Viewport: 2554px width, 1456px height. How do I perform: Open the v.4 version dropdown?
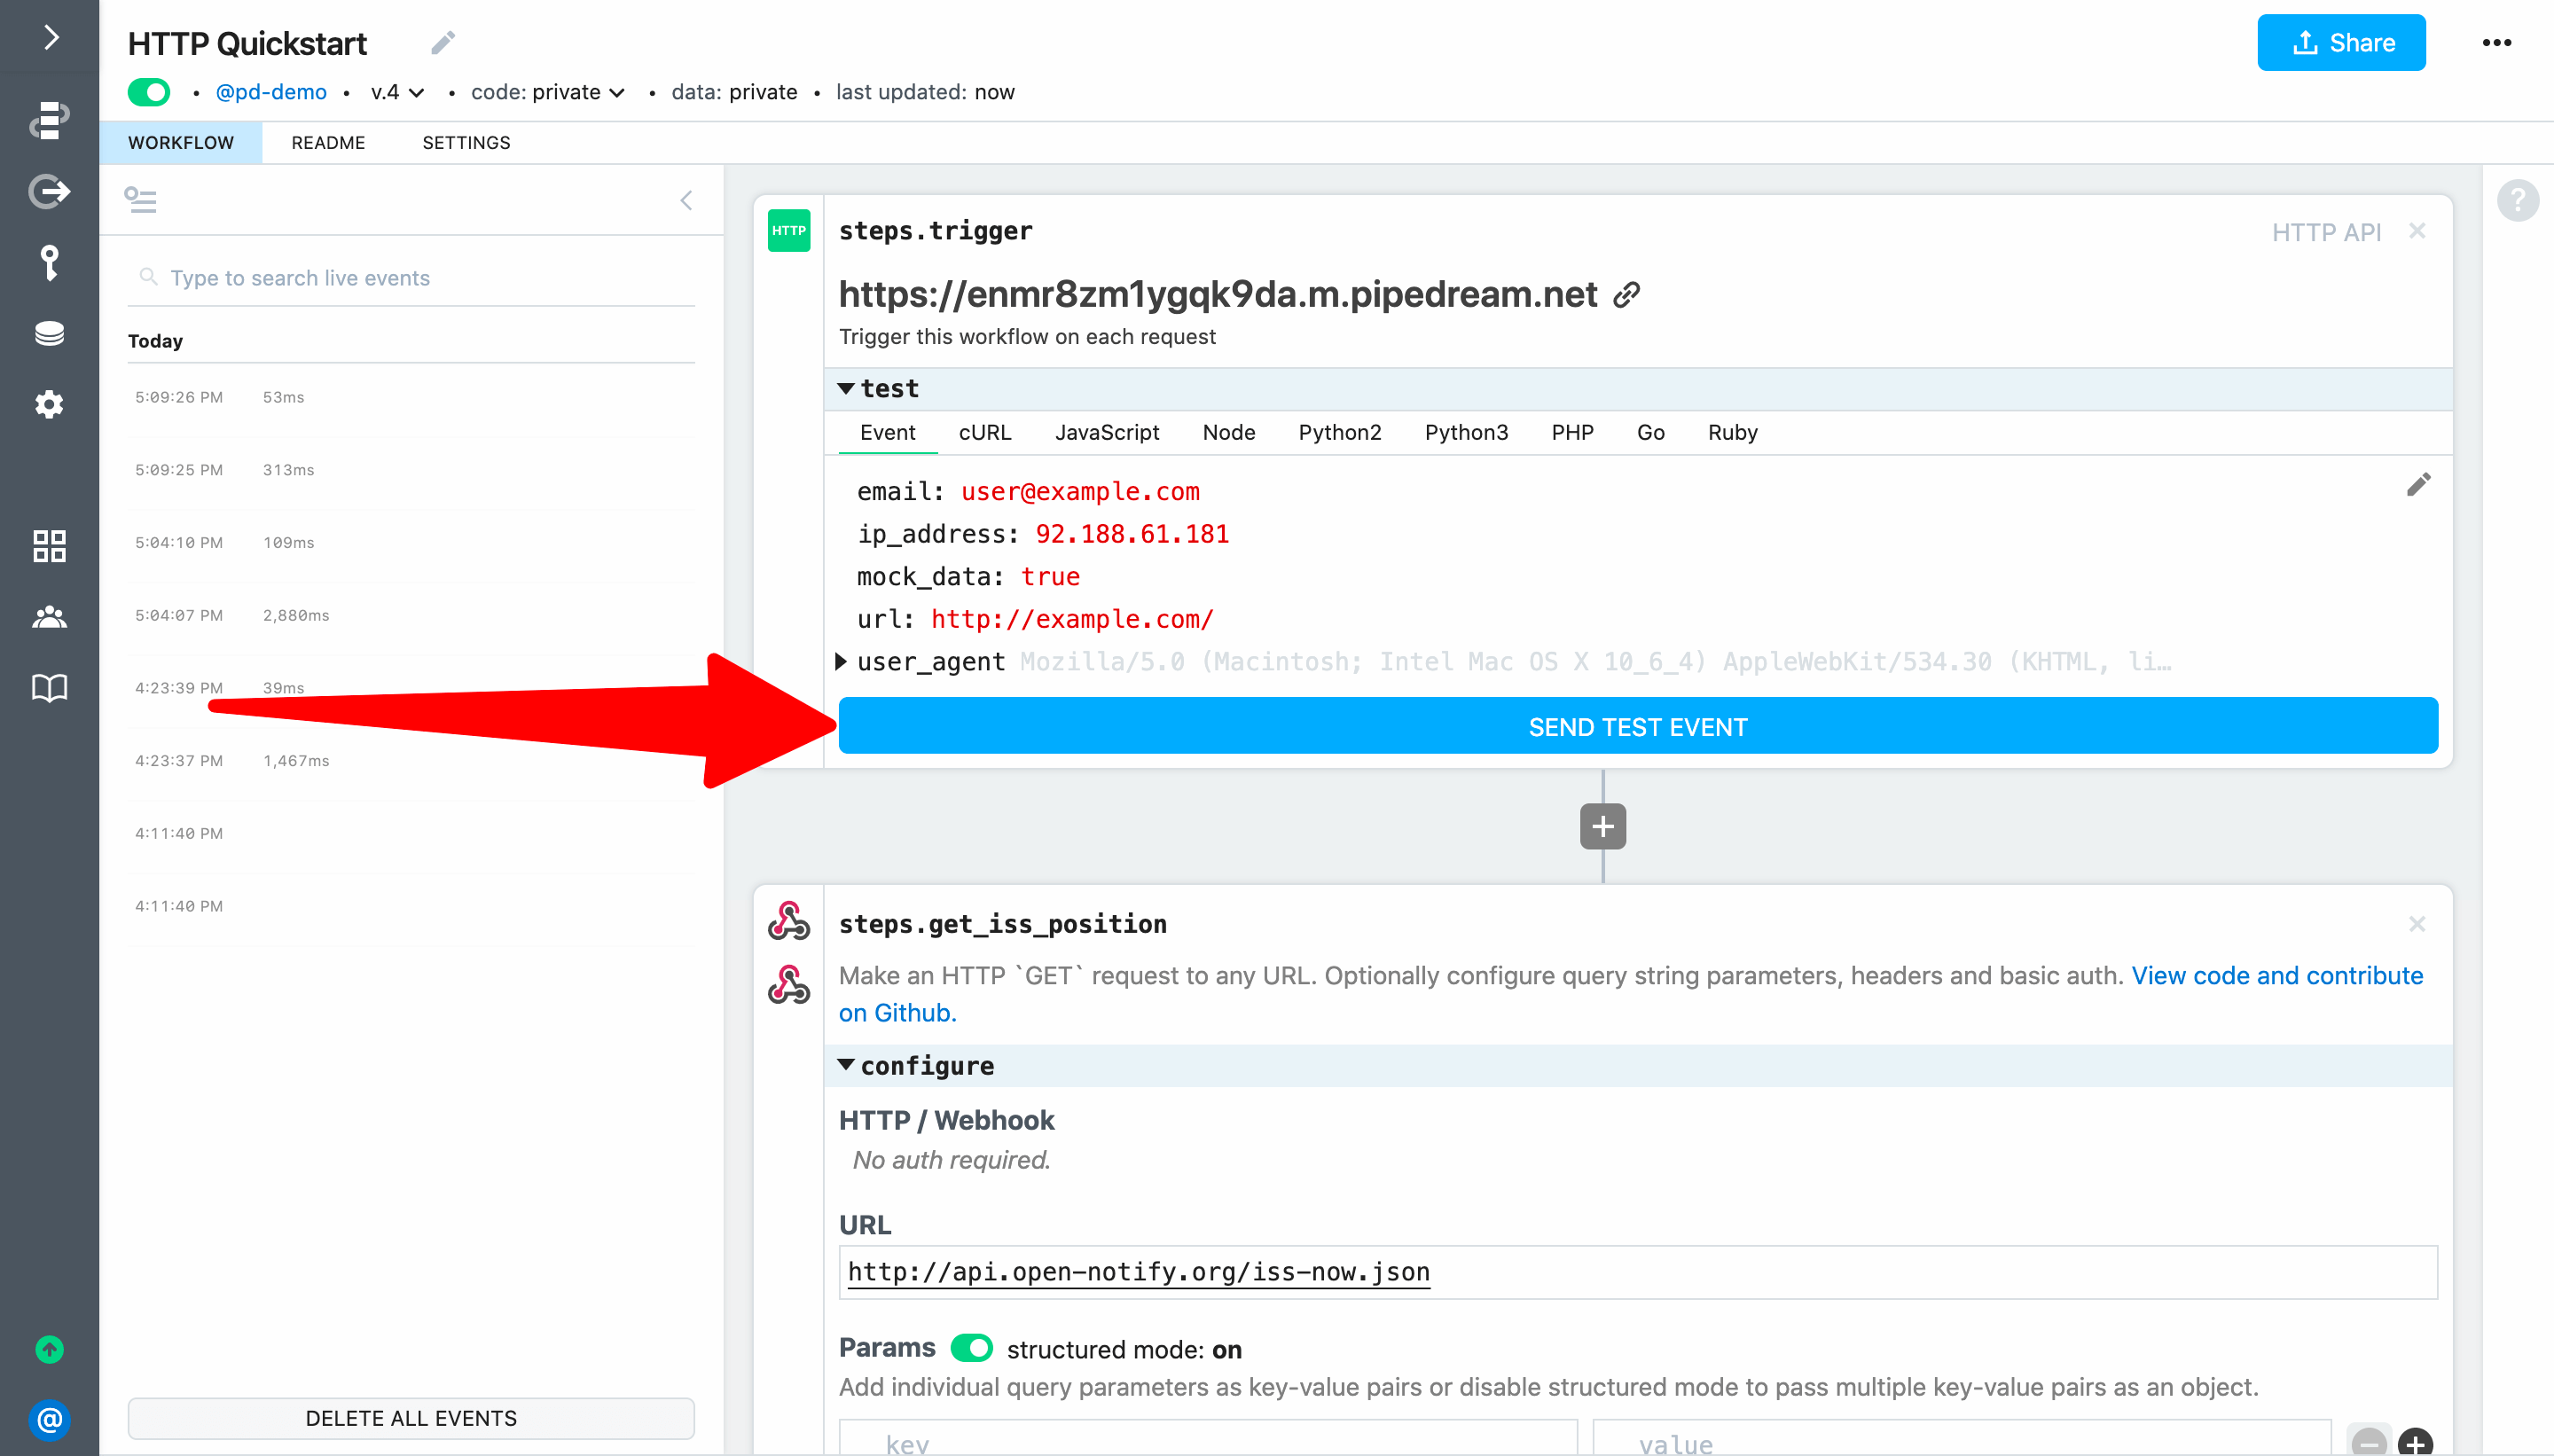pyautogui.click(x=397, y=92)
